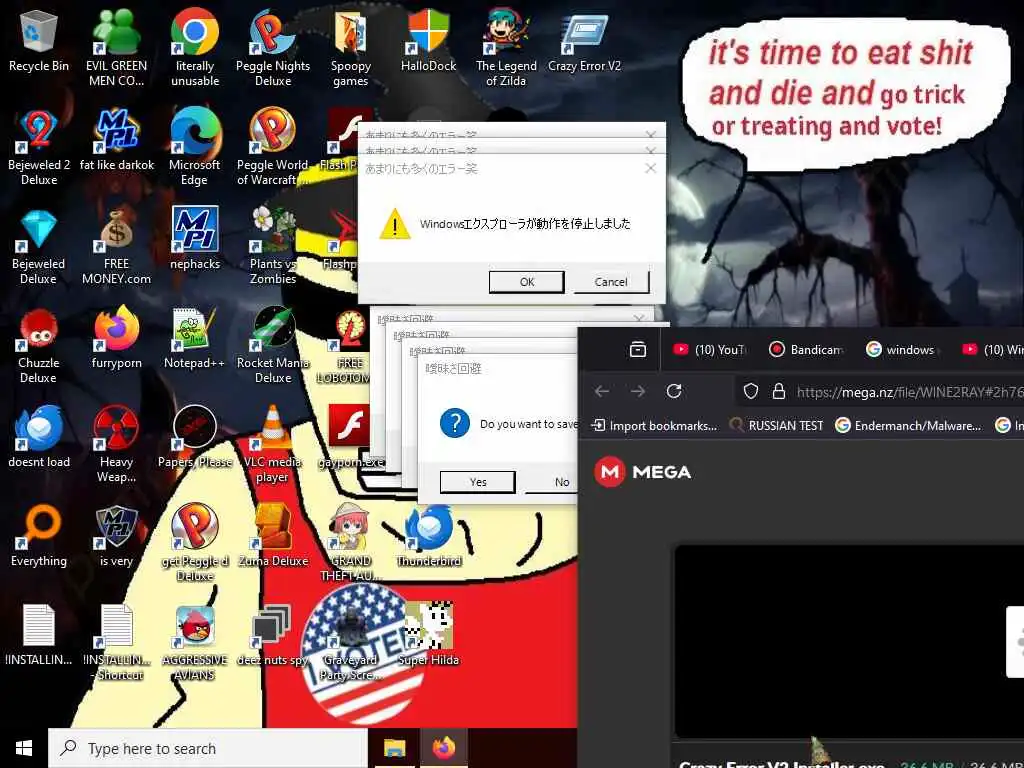This screenshot has width=1024, height=768.
Task: Open the !INSTALLIN... text file
Action: (39, 635)
